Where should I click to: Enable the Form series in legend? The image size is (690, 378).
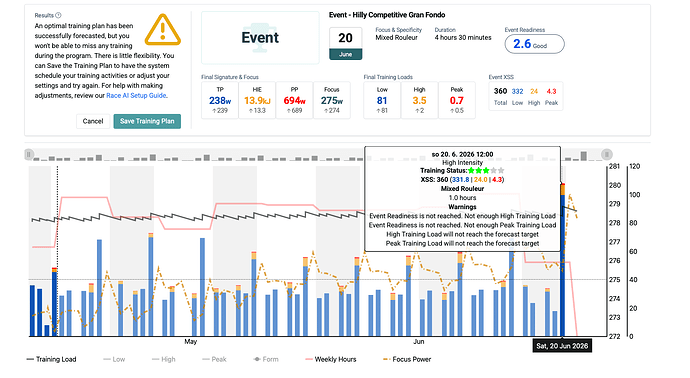(266, 359)
